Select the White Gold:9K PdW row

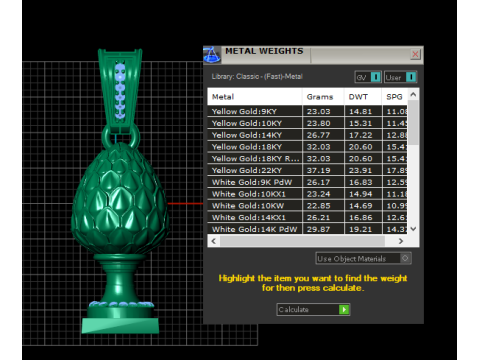pyautogui.click(x=307, y=182)
